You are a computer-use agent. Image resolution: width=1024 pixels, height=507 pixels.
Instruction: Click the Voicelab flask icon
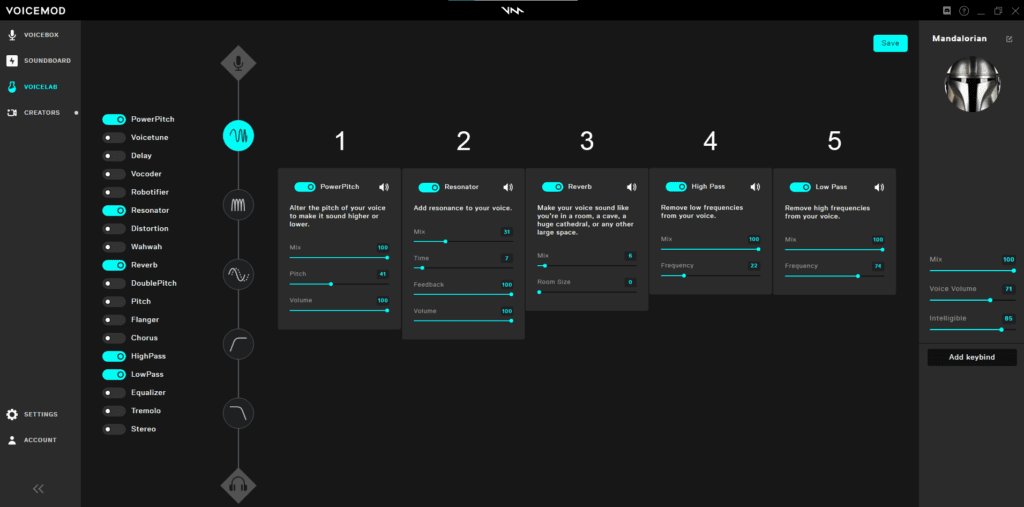(12, 86)
